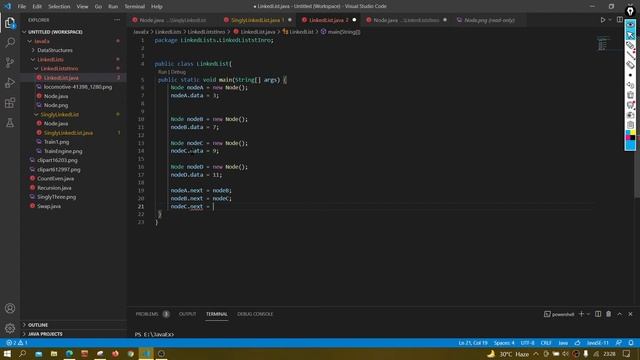
Task: Click Ln 21, Col 19 in status bar
Action: pos(473,343)
